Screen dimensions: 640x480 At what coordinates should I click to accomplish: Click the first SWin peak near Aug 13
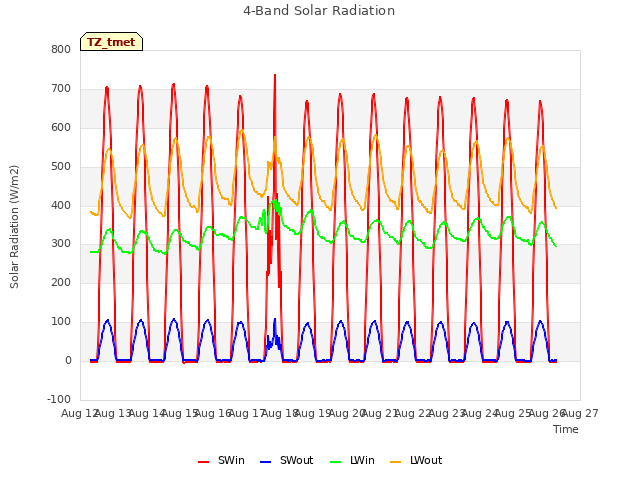coord(107,87)
